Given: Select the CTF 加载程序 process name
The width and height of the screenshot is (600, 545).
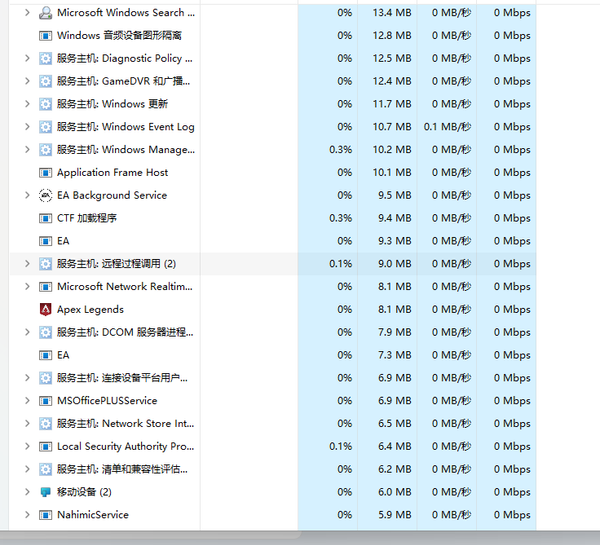Looking at the screenshot, I should [87, 218].
